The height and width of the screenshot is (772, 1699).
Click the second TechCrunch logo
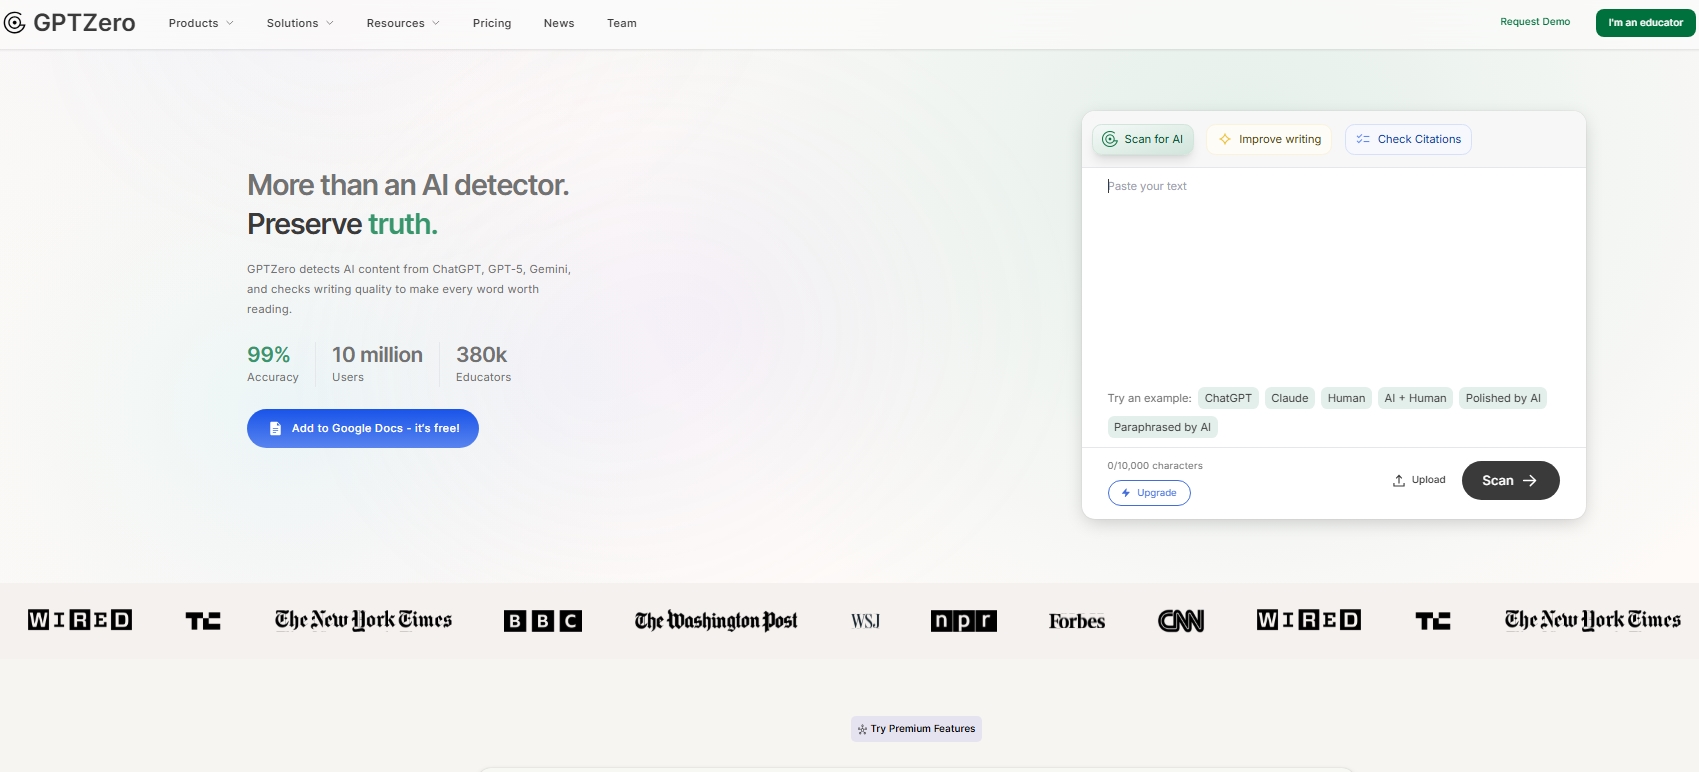1433,621
